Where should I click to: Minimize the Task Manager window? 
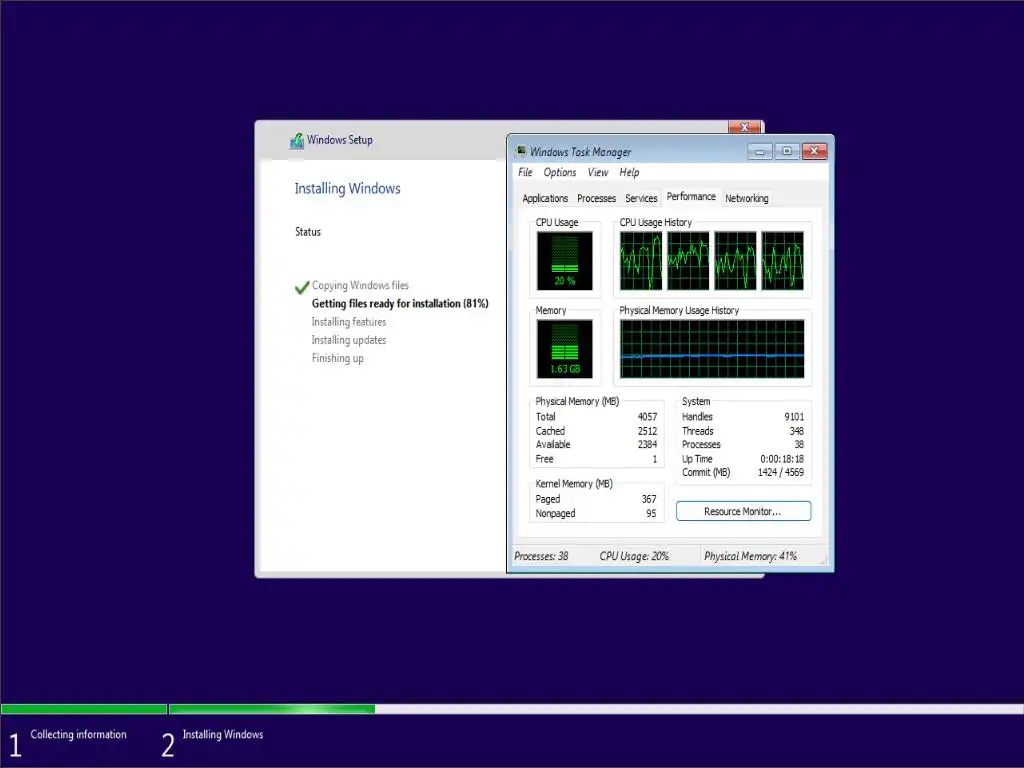[760, 152]
